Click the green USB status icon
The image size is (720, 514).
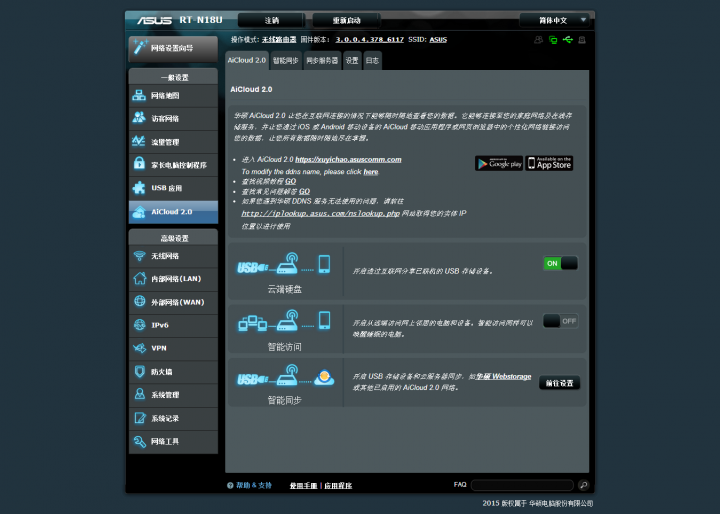tap(568, 40)
